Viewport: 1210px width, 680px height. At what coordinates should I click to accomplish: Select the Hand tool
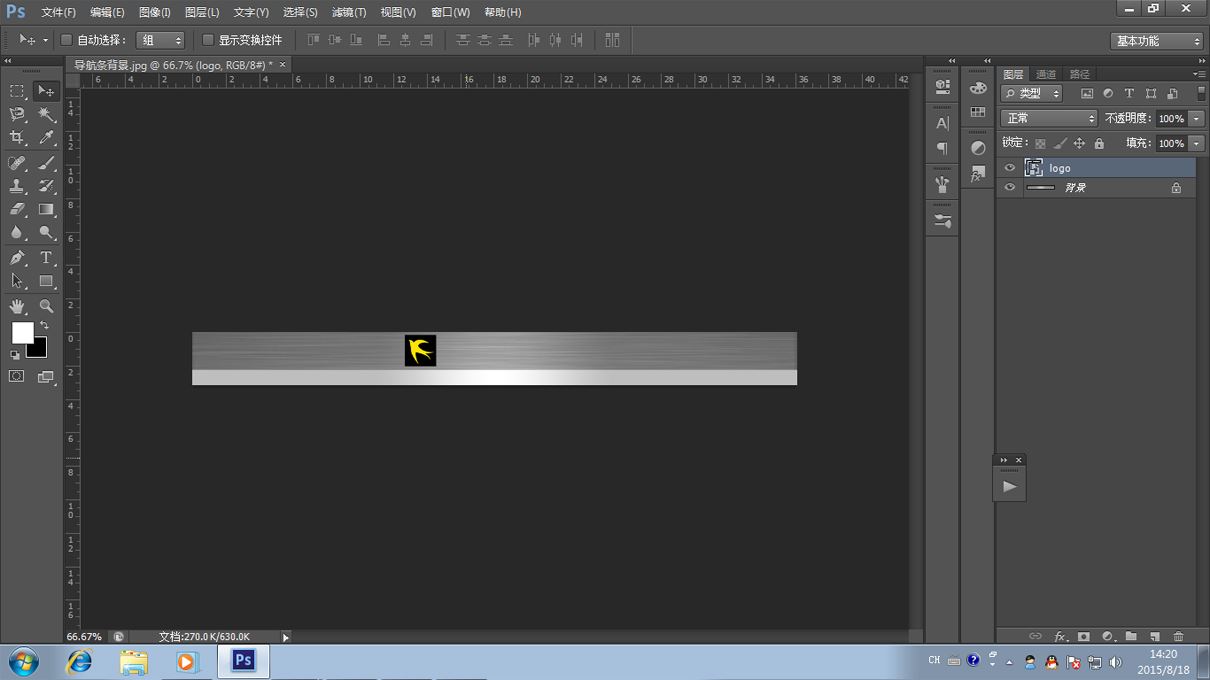(x=17, y=306)
